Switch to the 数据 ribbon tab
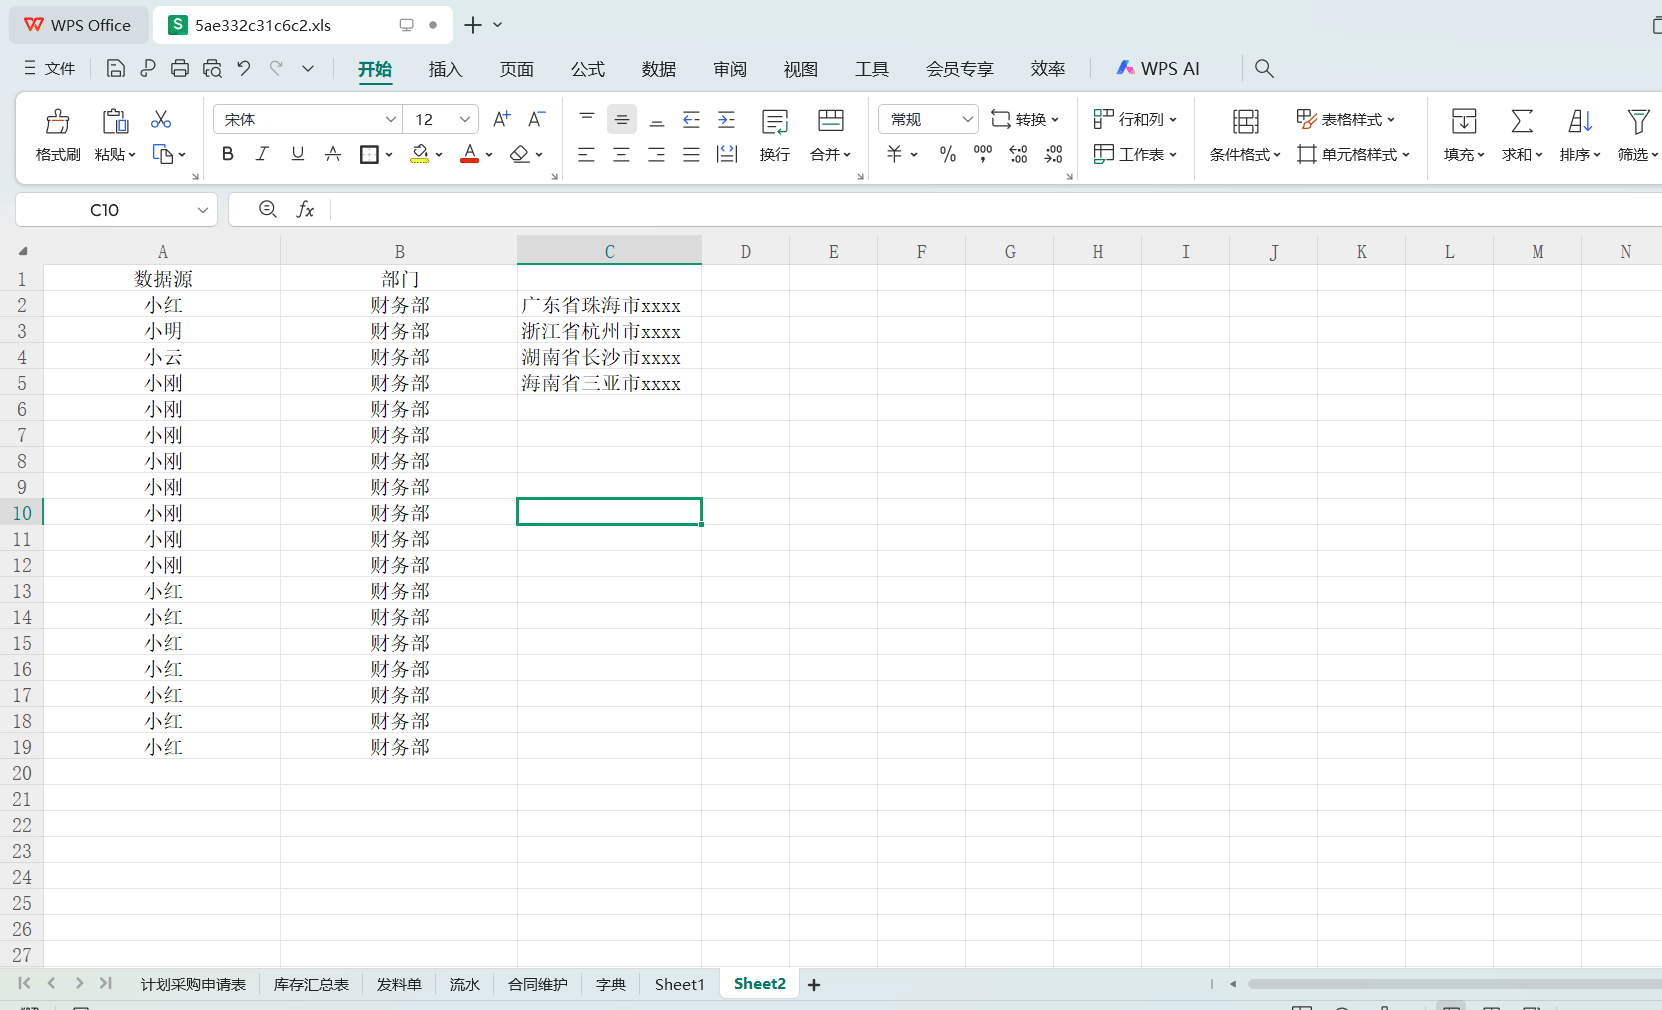Screen dimensions: 1662x1010 (x=658, y=69)
